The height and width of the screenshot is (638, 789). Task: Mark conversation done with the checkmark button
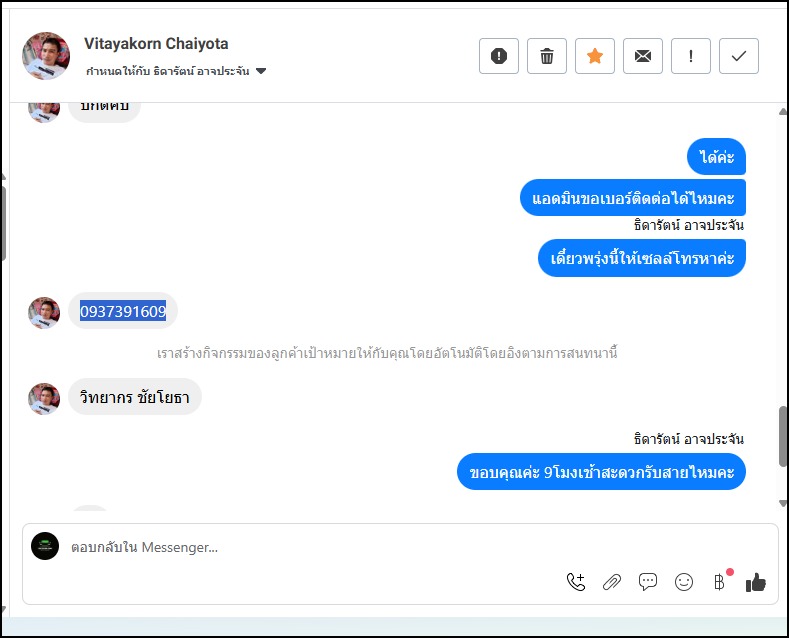pyautogui.click(x=739, y=56)
